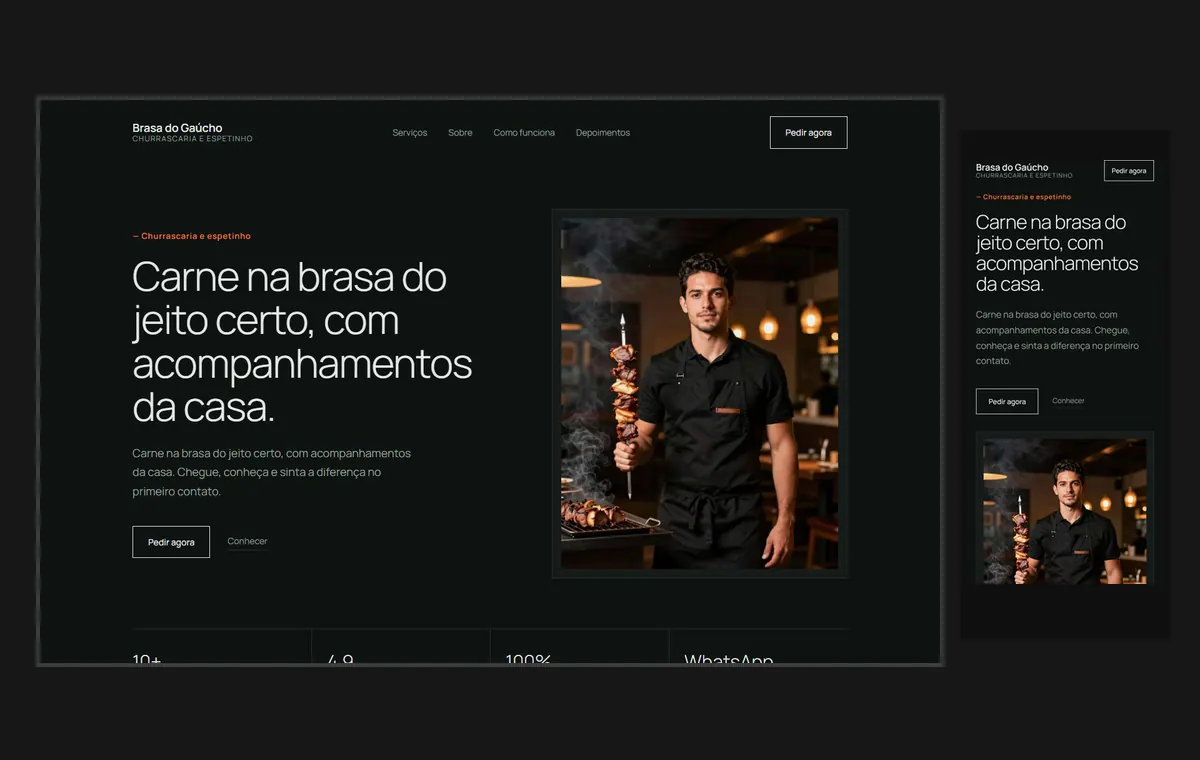Tap the mobile preview orange label "Churrascaria e espetinho"
Image resolution: width=1200 pixels, height=760 pixels.
[x=1023, y=197]
